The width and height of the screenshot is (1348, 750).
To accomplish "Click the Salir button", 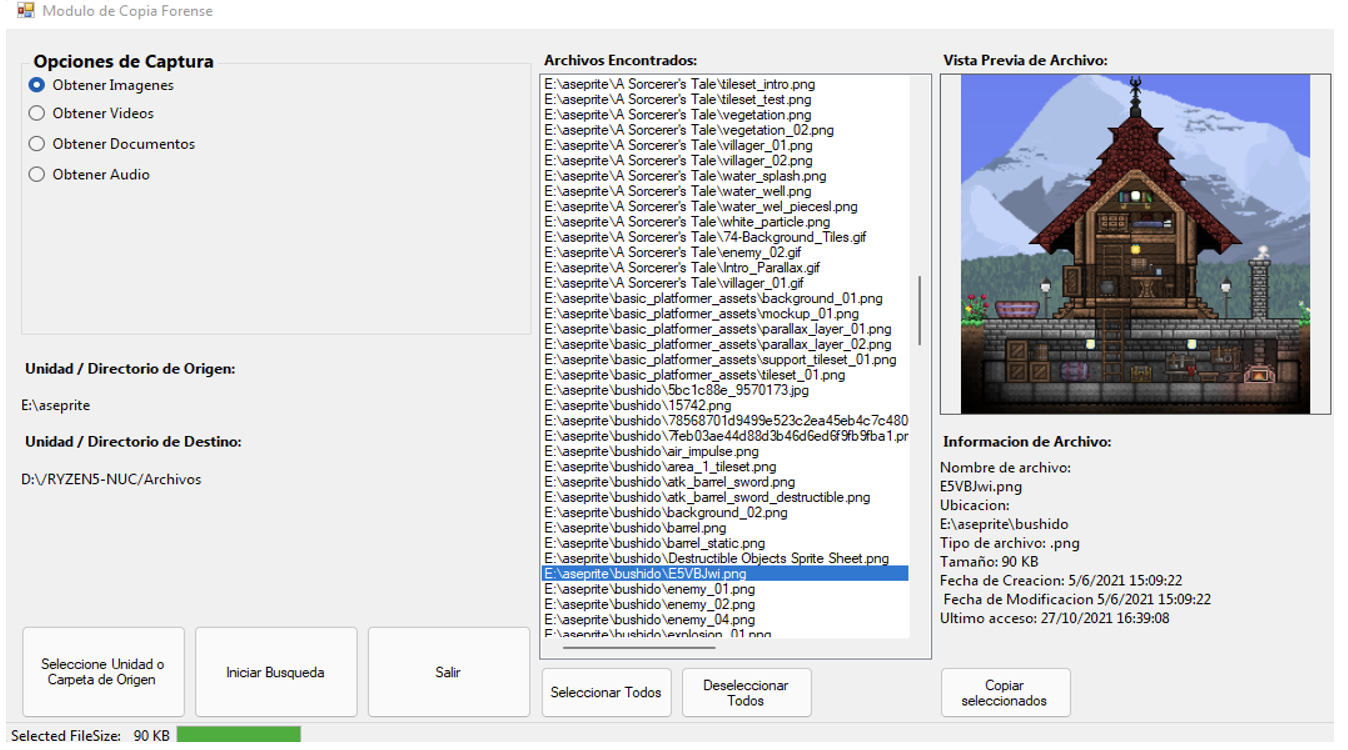I will coord(448,672).
